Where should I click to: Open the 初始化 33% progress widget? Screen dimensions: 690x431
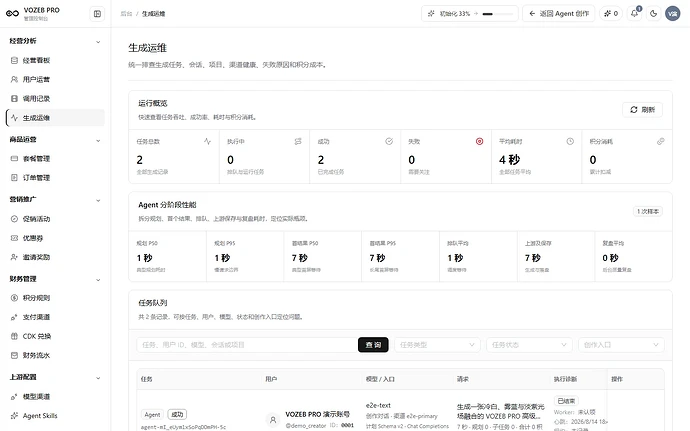pos(470,14)
